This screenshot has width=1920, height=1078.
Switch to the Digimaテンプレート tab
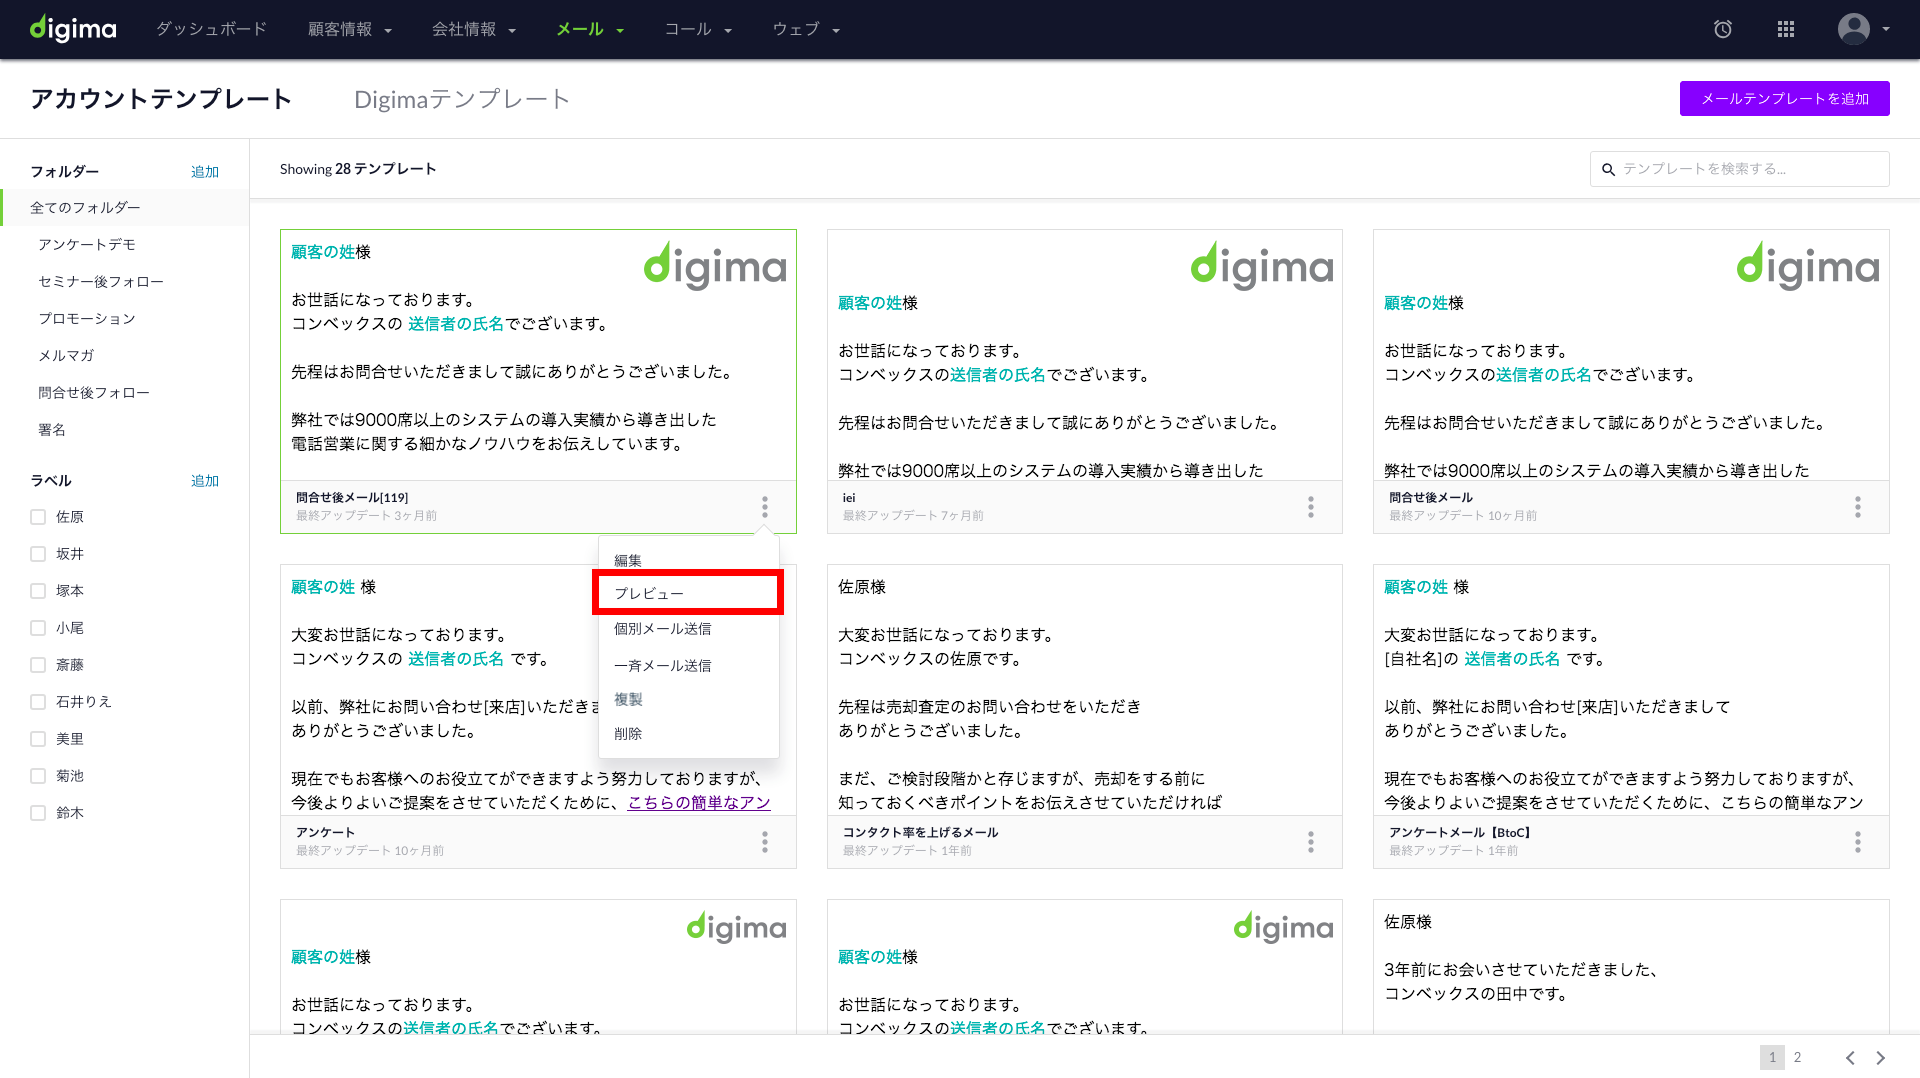point(462,99)
